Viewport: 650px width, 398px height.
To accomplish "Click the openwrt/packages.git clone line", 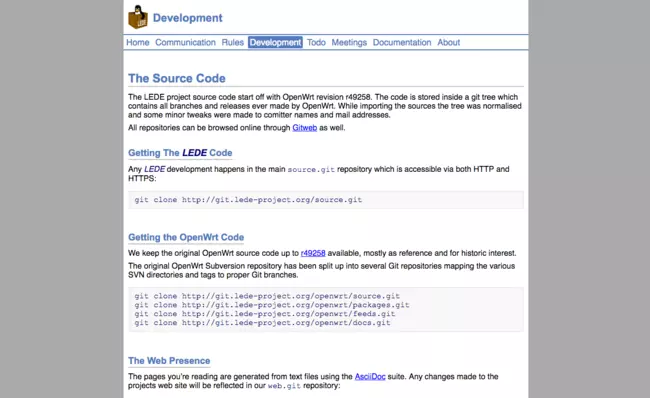I will [x=272, y=305].
